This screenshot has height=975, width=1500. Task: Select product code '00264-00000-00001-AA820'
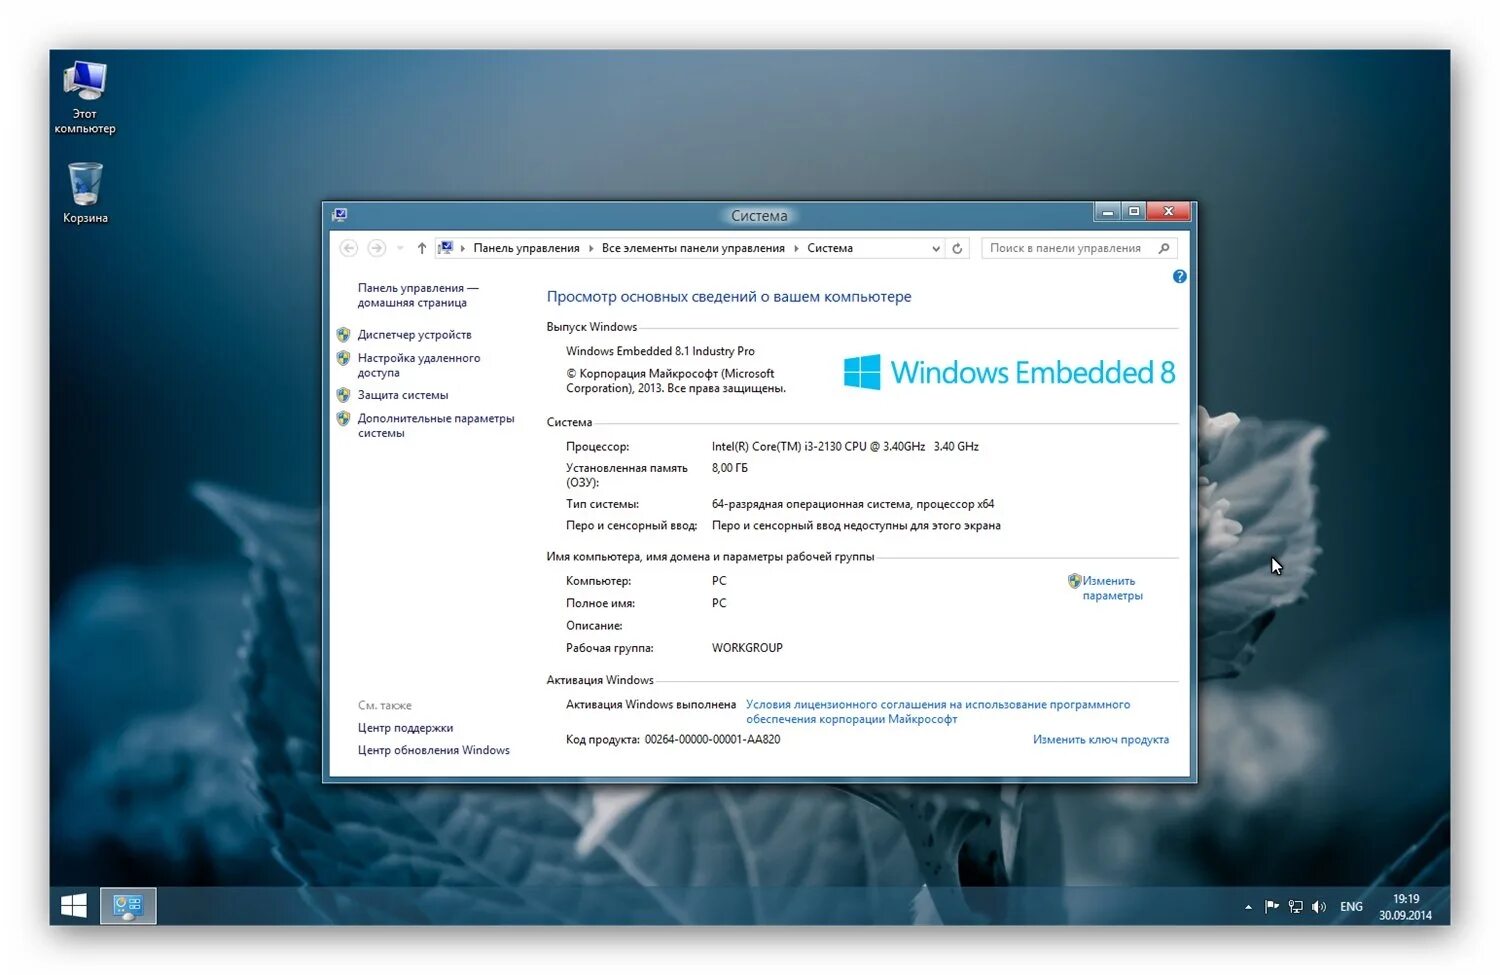click(712, 740)
